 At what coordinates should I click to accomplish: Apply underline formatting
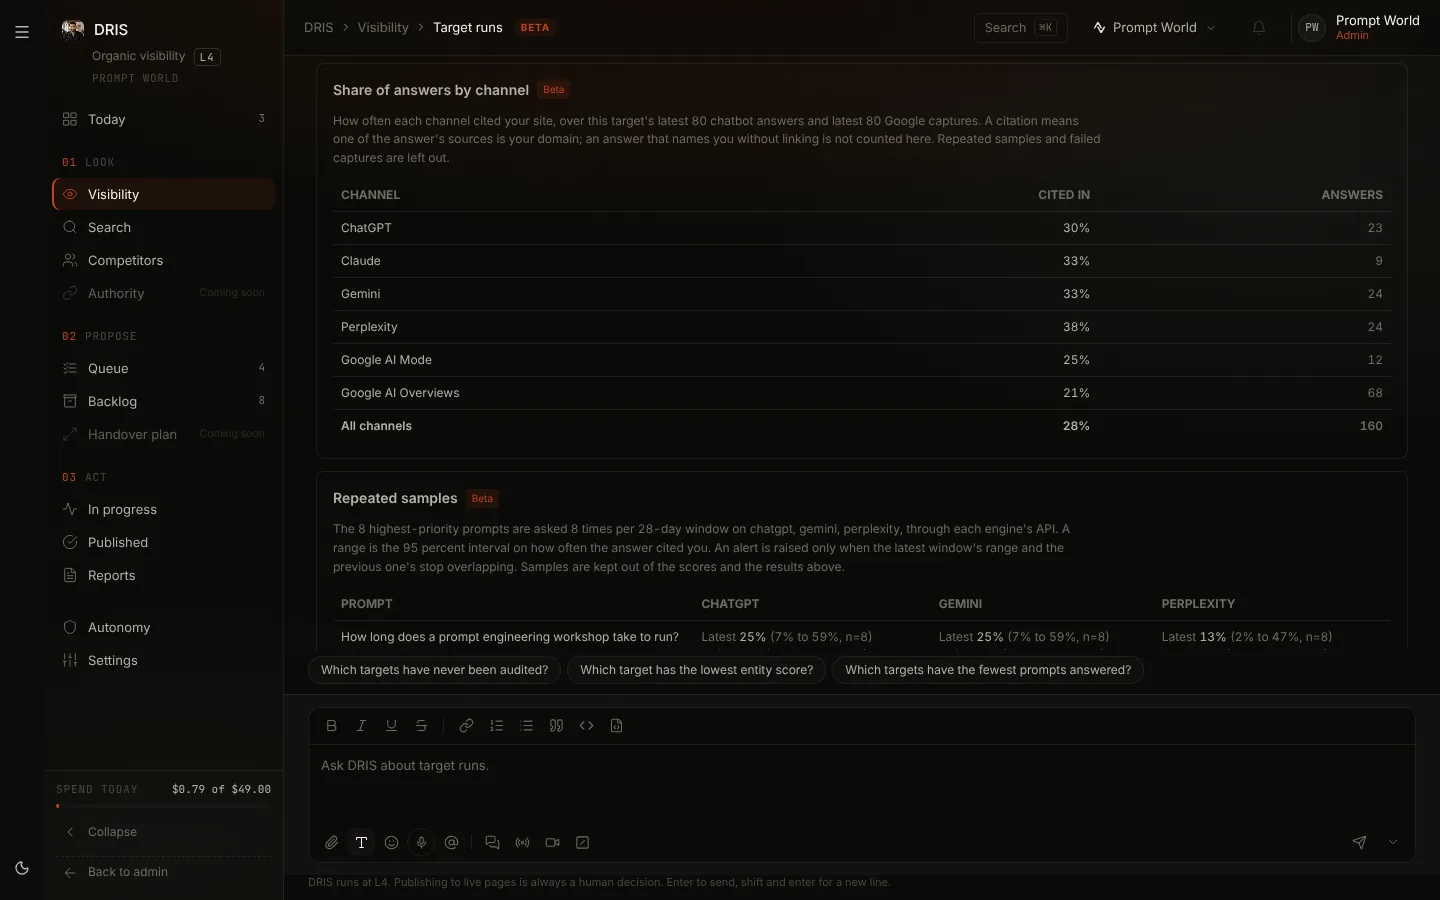[x=392, y=726]
